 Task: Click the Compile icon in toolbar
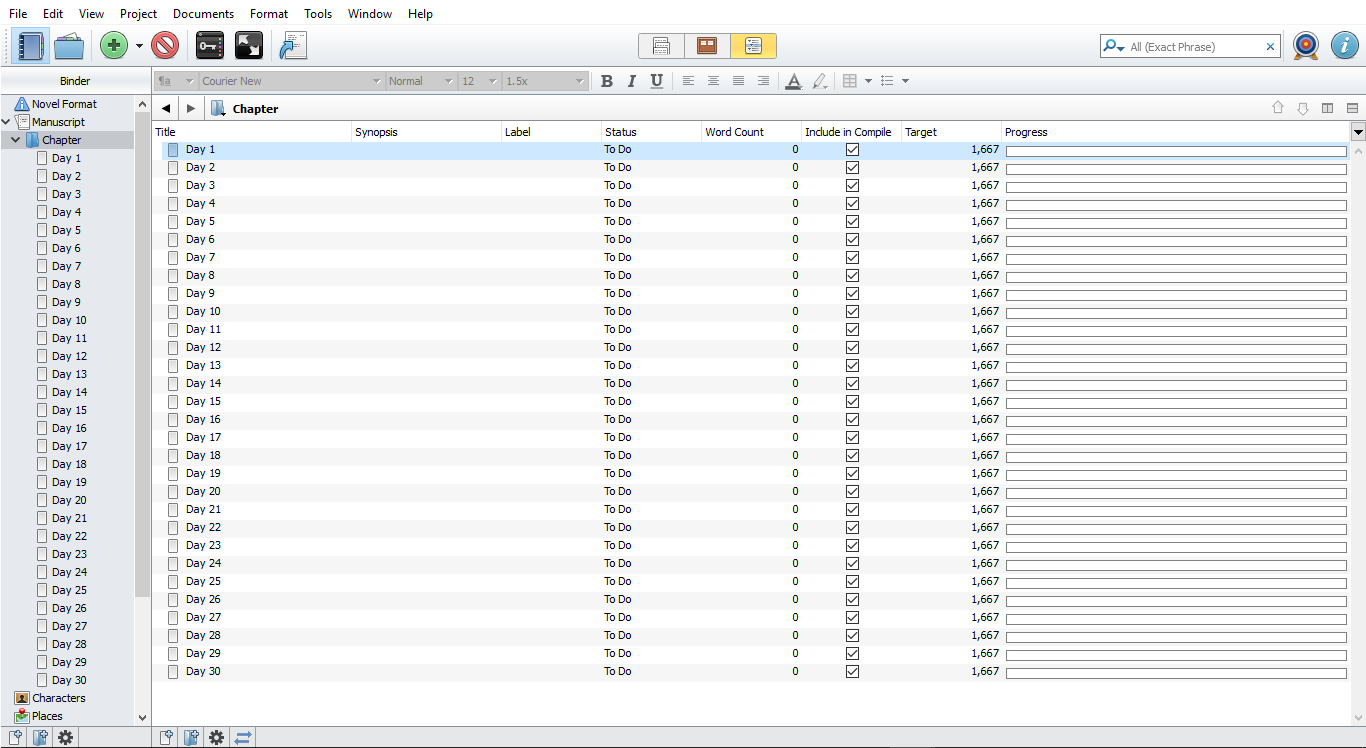point(293,46)
